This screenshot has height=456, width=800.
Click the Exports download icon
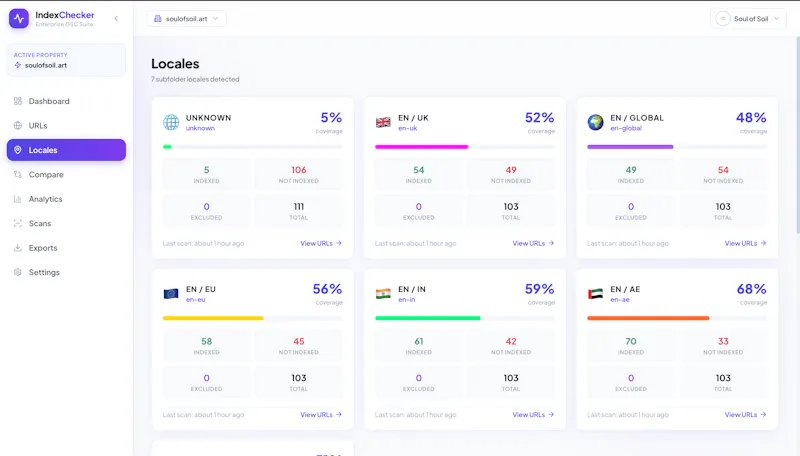click(18, 248)
